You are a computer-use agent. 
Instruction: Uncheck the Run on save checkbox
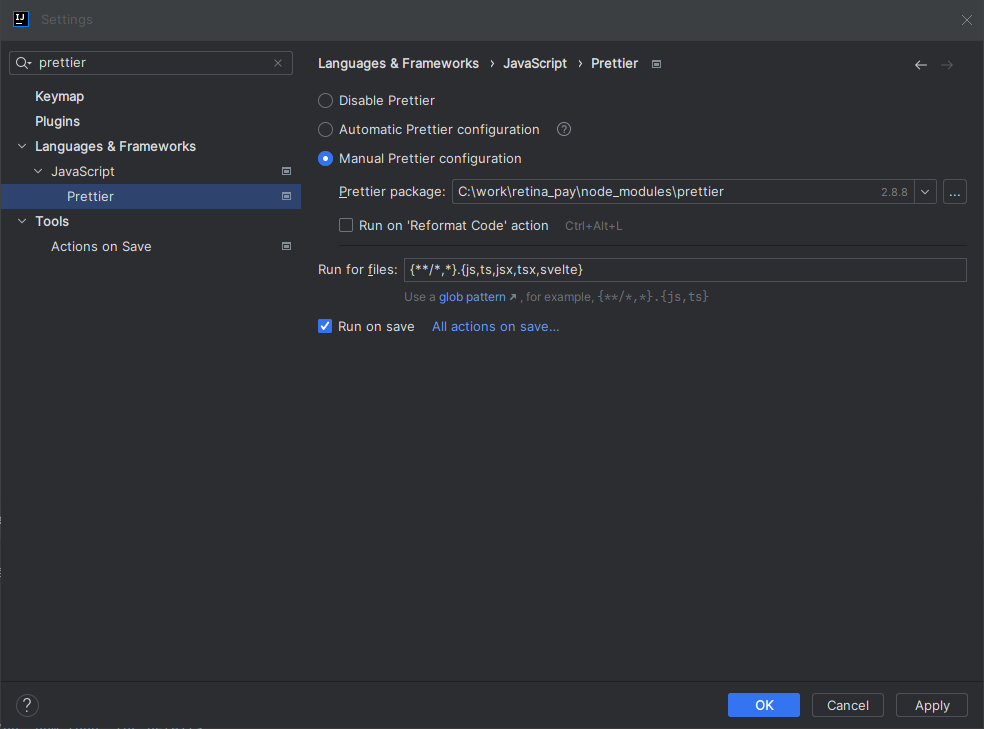coord(325,326)
